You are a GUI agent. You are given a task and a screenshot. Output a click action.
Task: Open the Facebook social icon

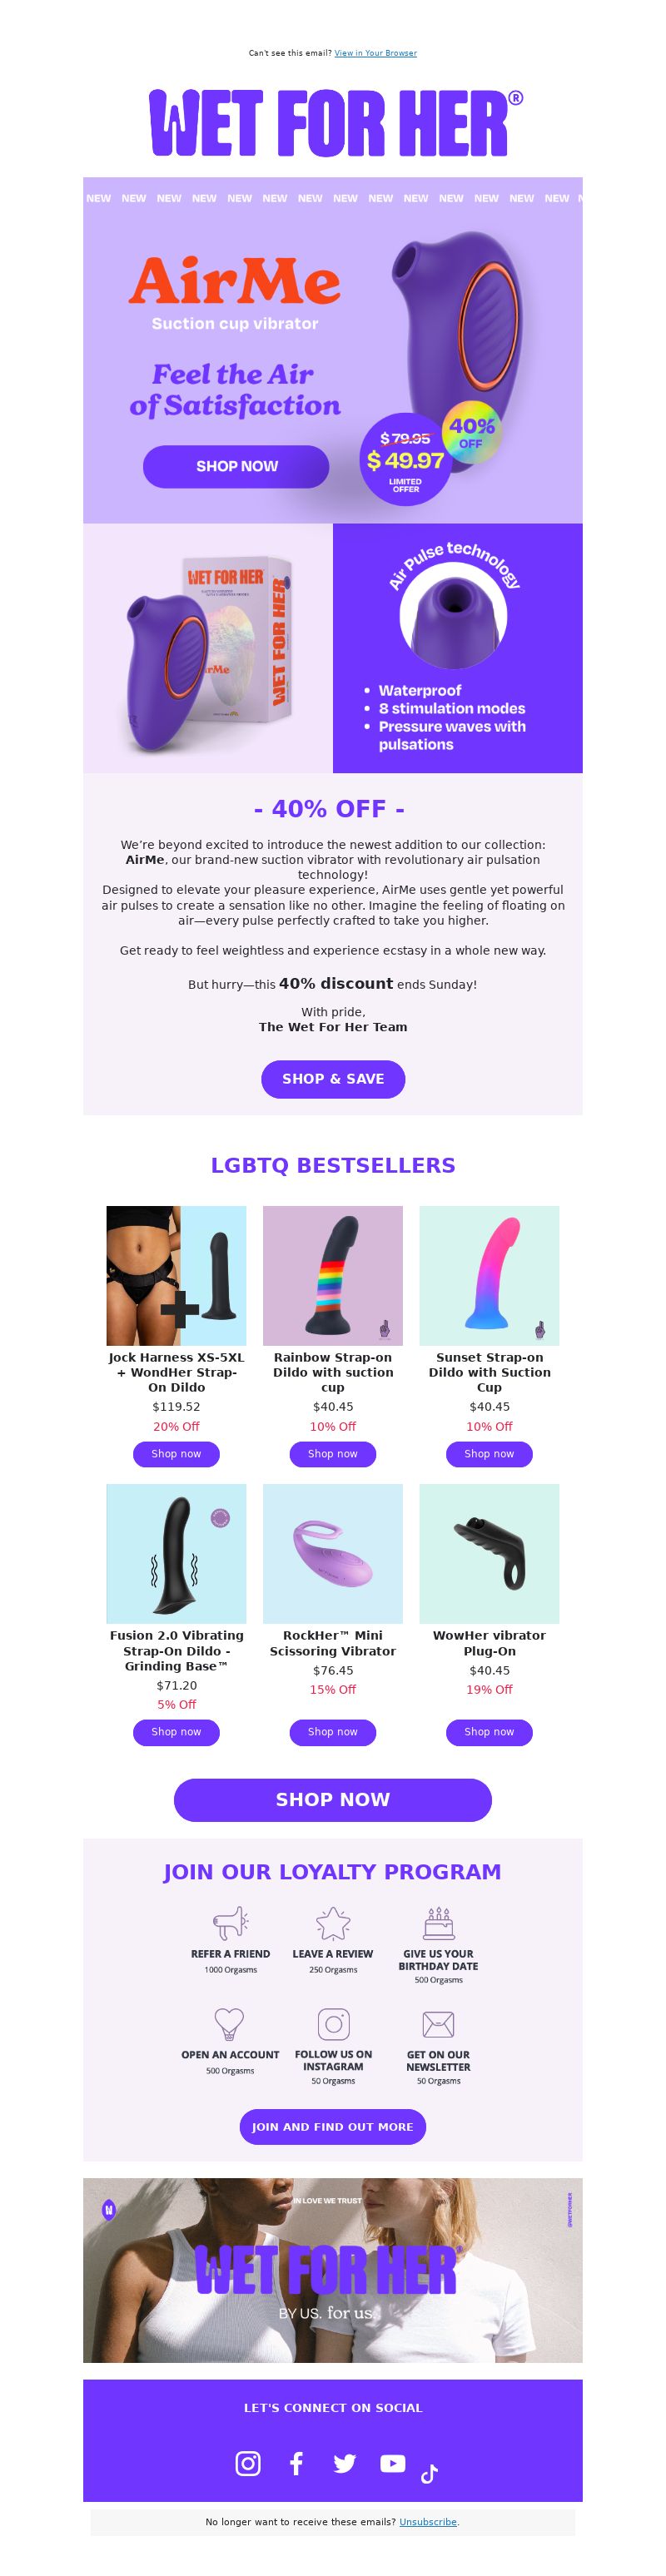point(296,2463)
